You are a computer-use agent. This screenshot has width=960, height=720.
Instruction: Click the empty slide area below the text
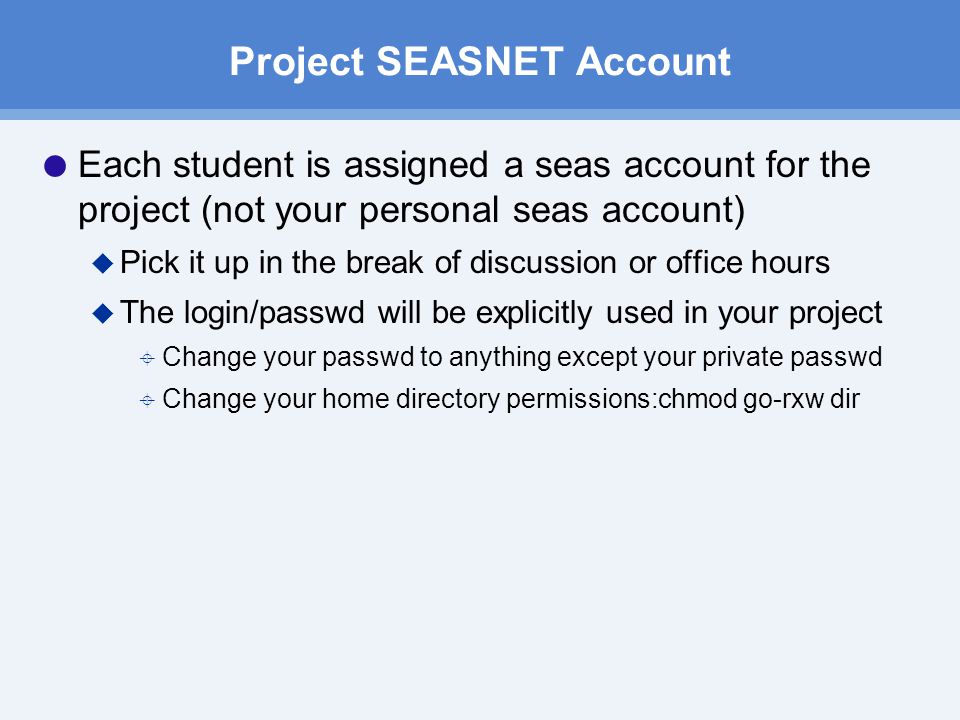480,563
